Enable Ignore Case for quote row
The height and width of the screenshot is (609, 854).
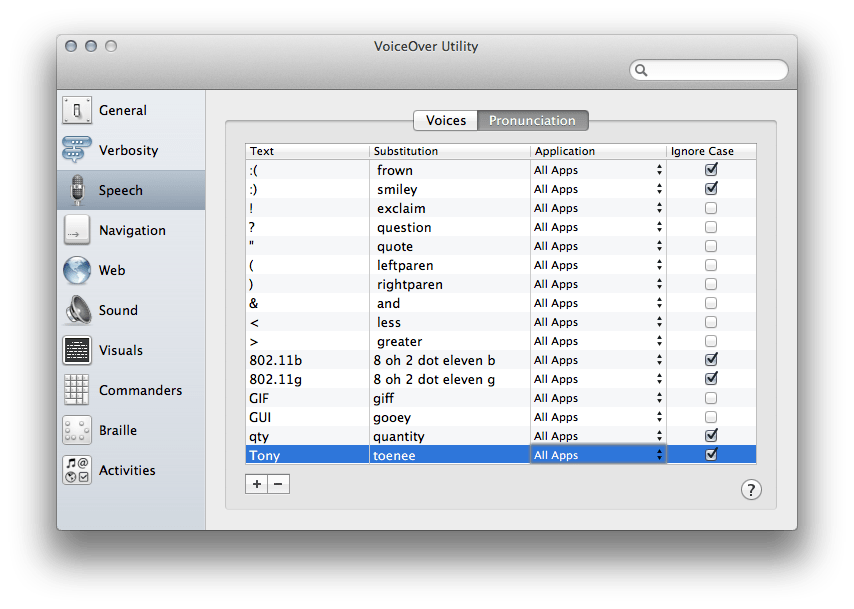pyautogui.click(x=711, y=246)
